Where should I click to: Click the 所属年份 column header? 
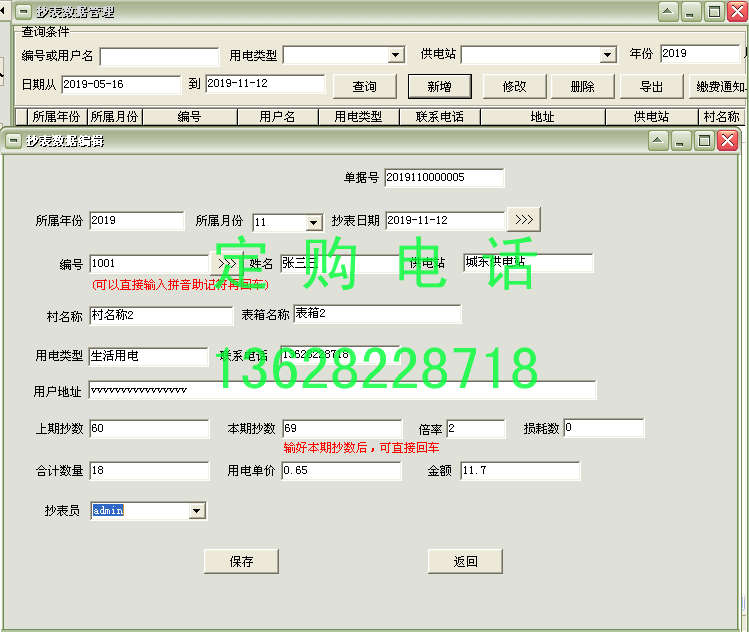[x=56, y=117]
